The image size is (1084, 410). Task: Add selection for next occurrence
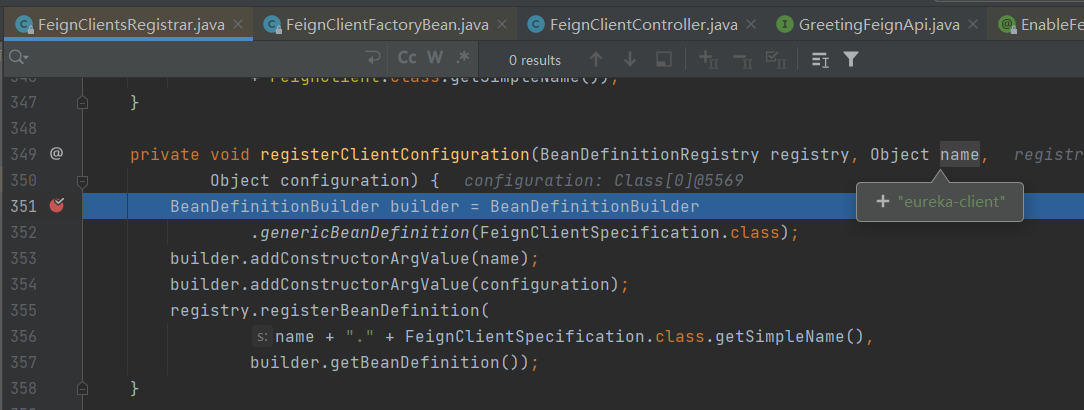(x=709, y=59)
